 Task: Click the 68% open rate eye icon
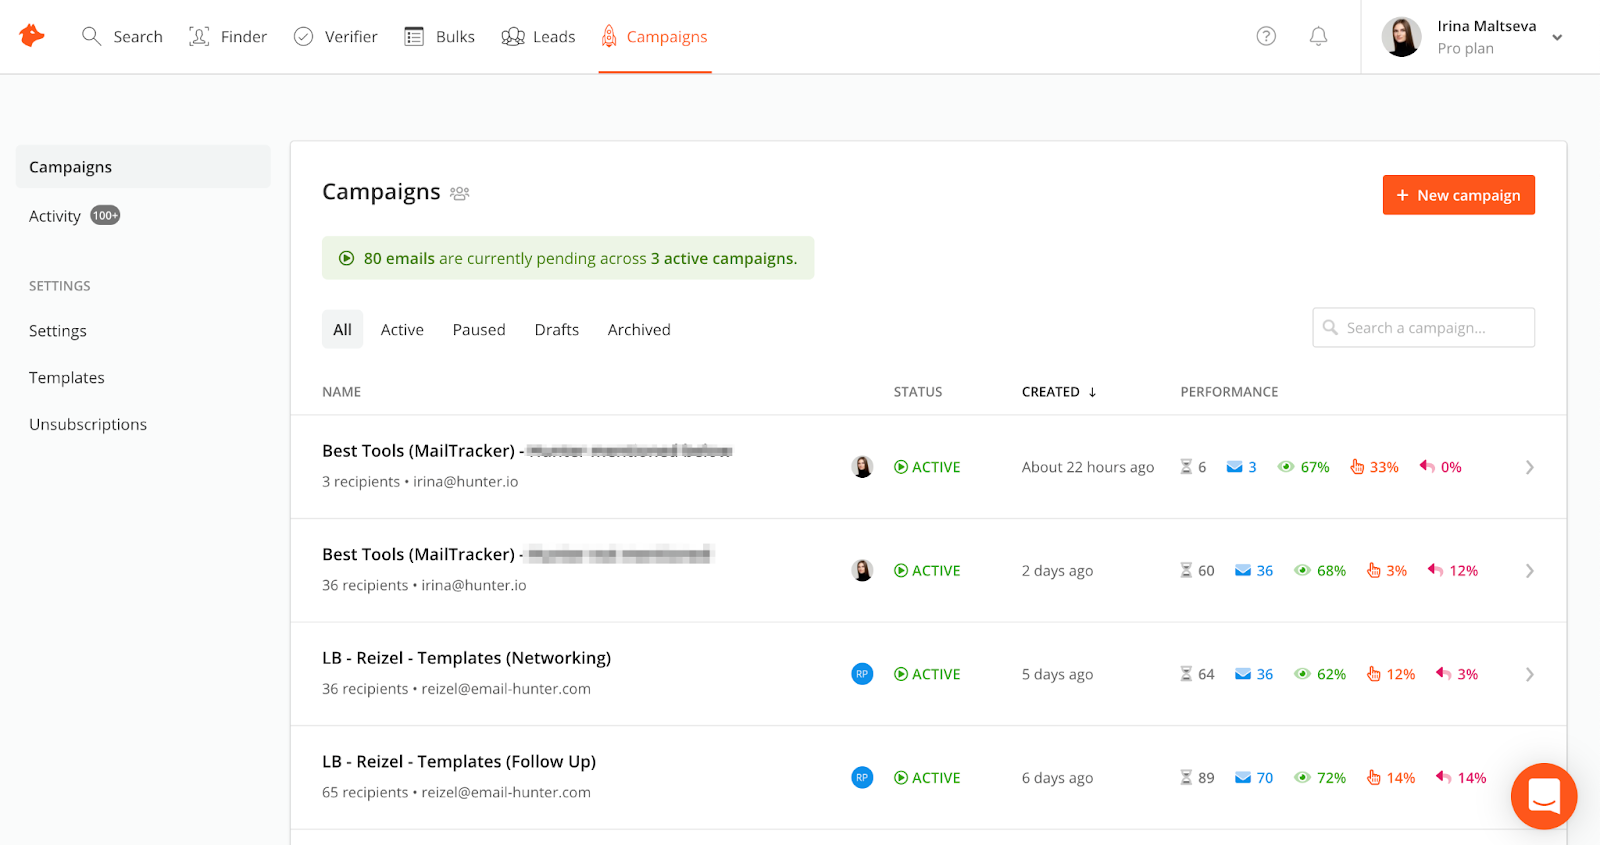[x=1302, y=571]
